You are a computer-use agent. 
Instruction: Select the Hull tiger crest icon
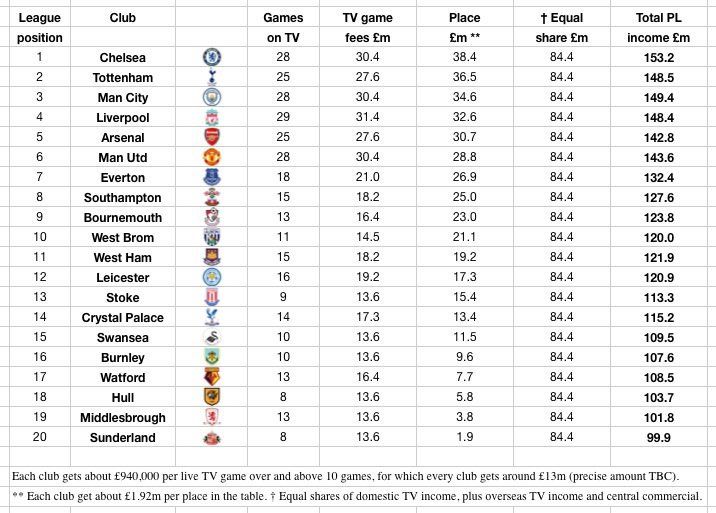[212, 397]
